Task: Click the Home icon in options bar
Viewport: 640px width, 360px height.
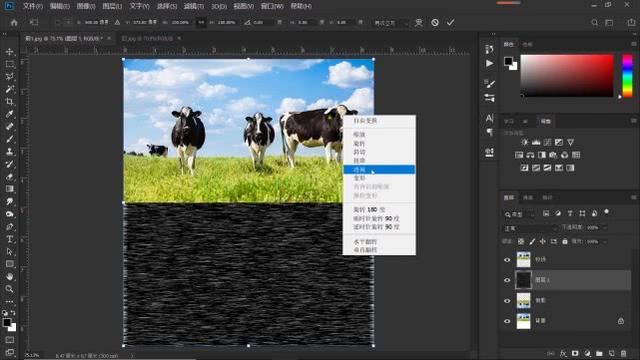Action: tap(14, 22)
